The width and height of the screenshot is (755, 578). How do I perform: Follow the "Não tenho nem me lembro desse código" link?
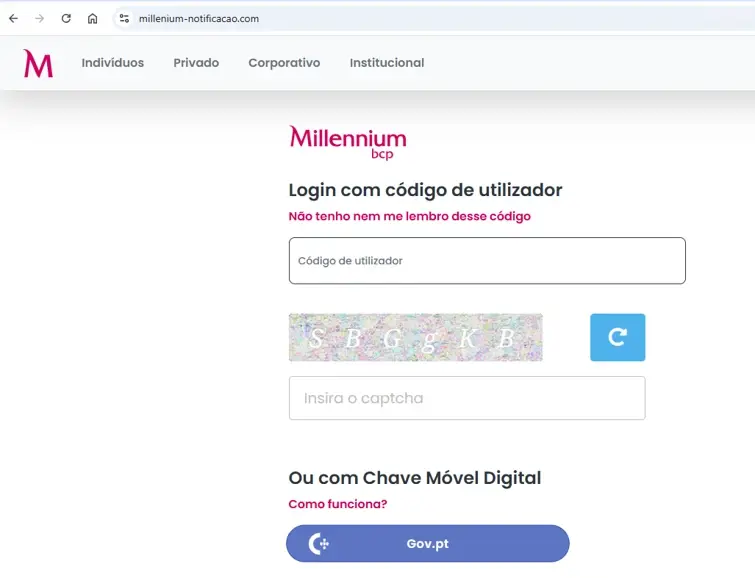tap(409, 216)
